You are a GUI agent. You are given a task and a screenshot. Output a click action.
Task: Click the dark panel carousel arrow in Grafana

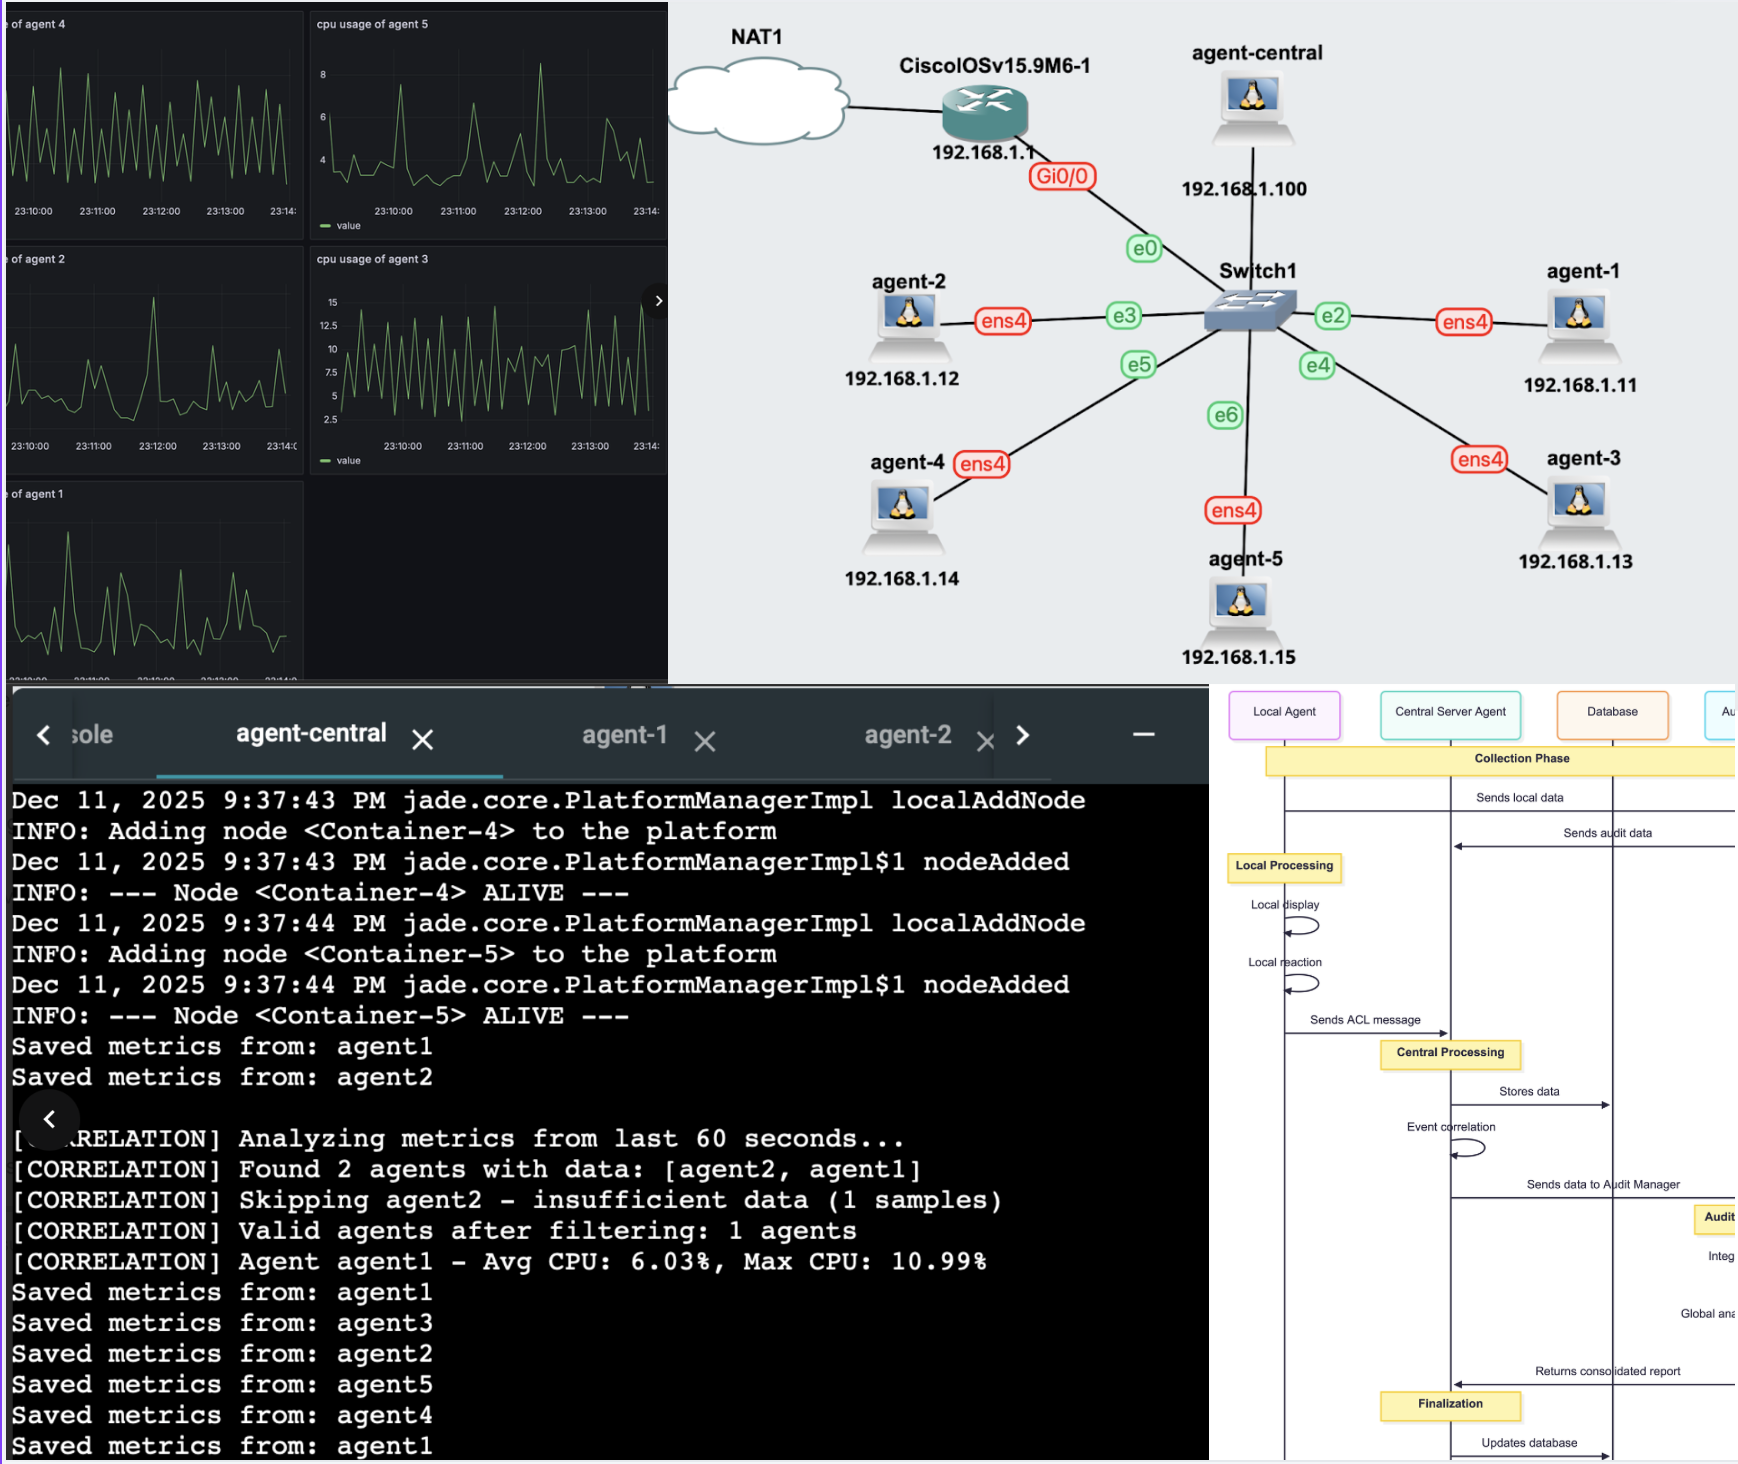(658, 300)
